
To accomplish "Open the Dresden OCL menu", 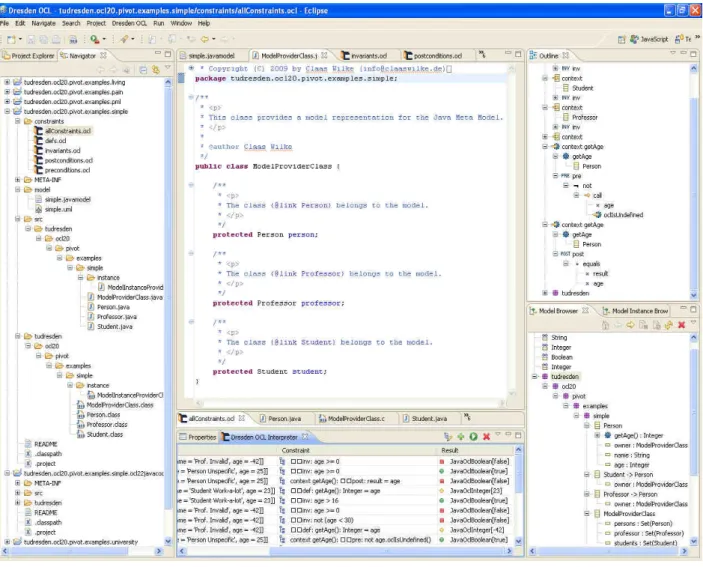I will click(x=129, y=23).
